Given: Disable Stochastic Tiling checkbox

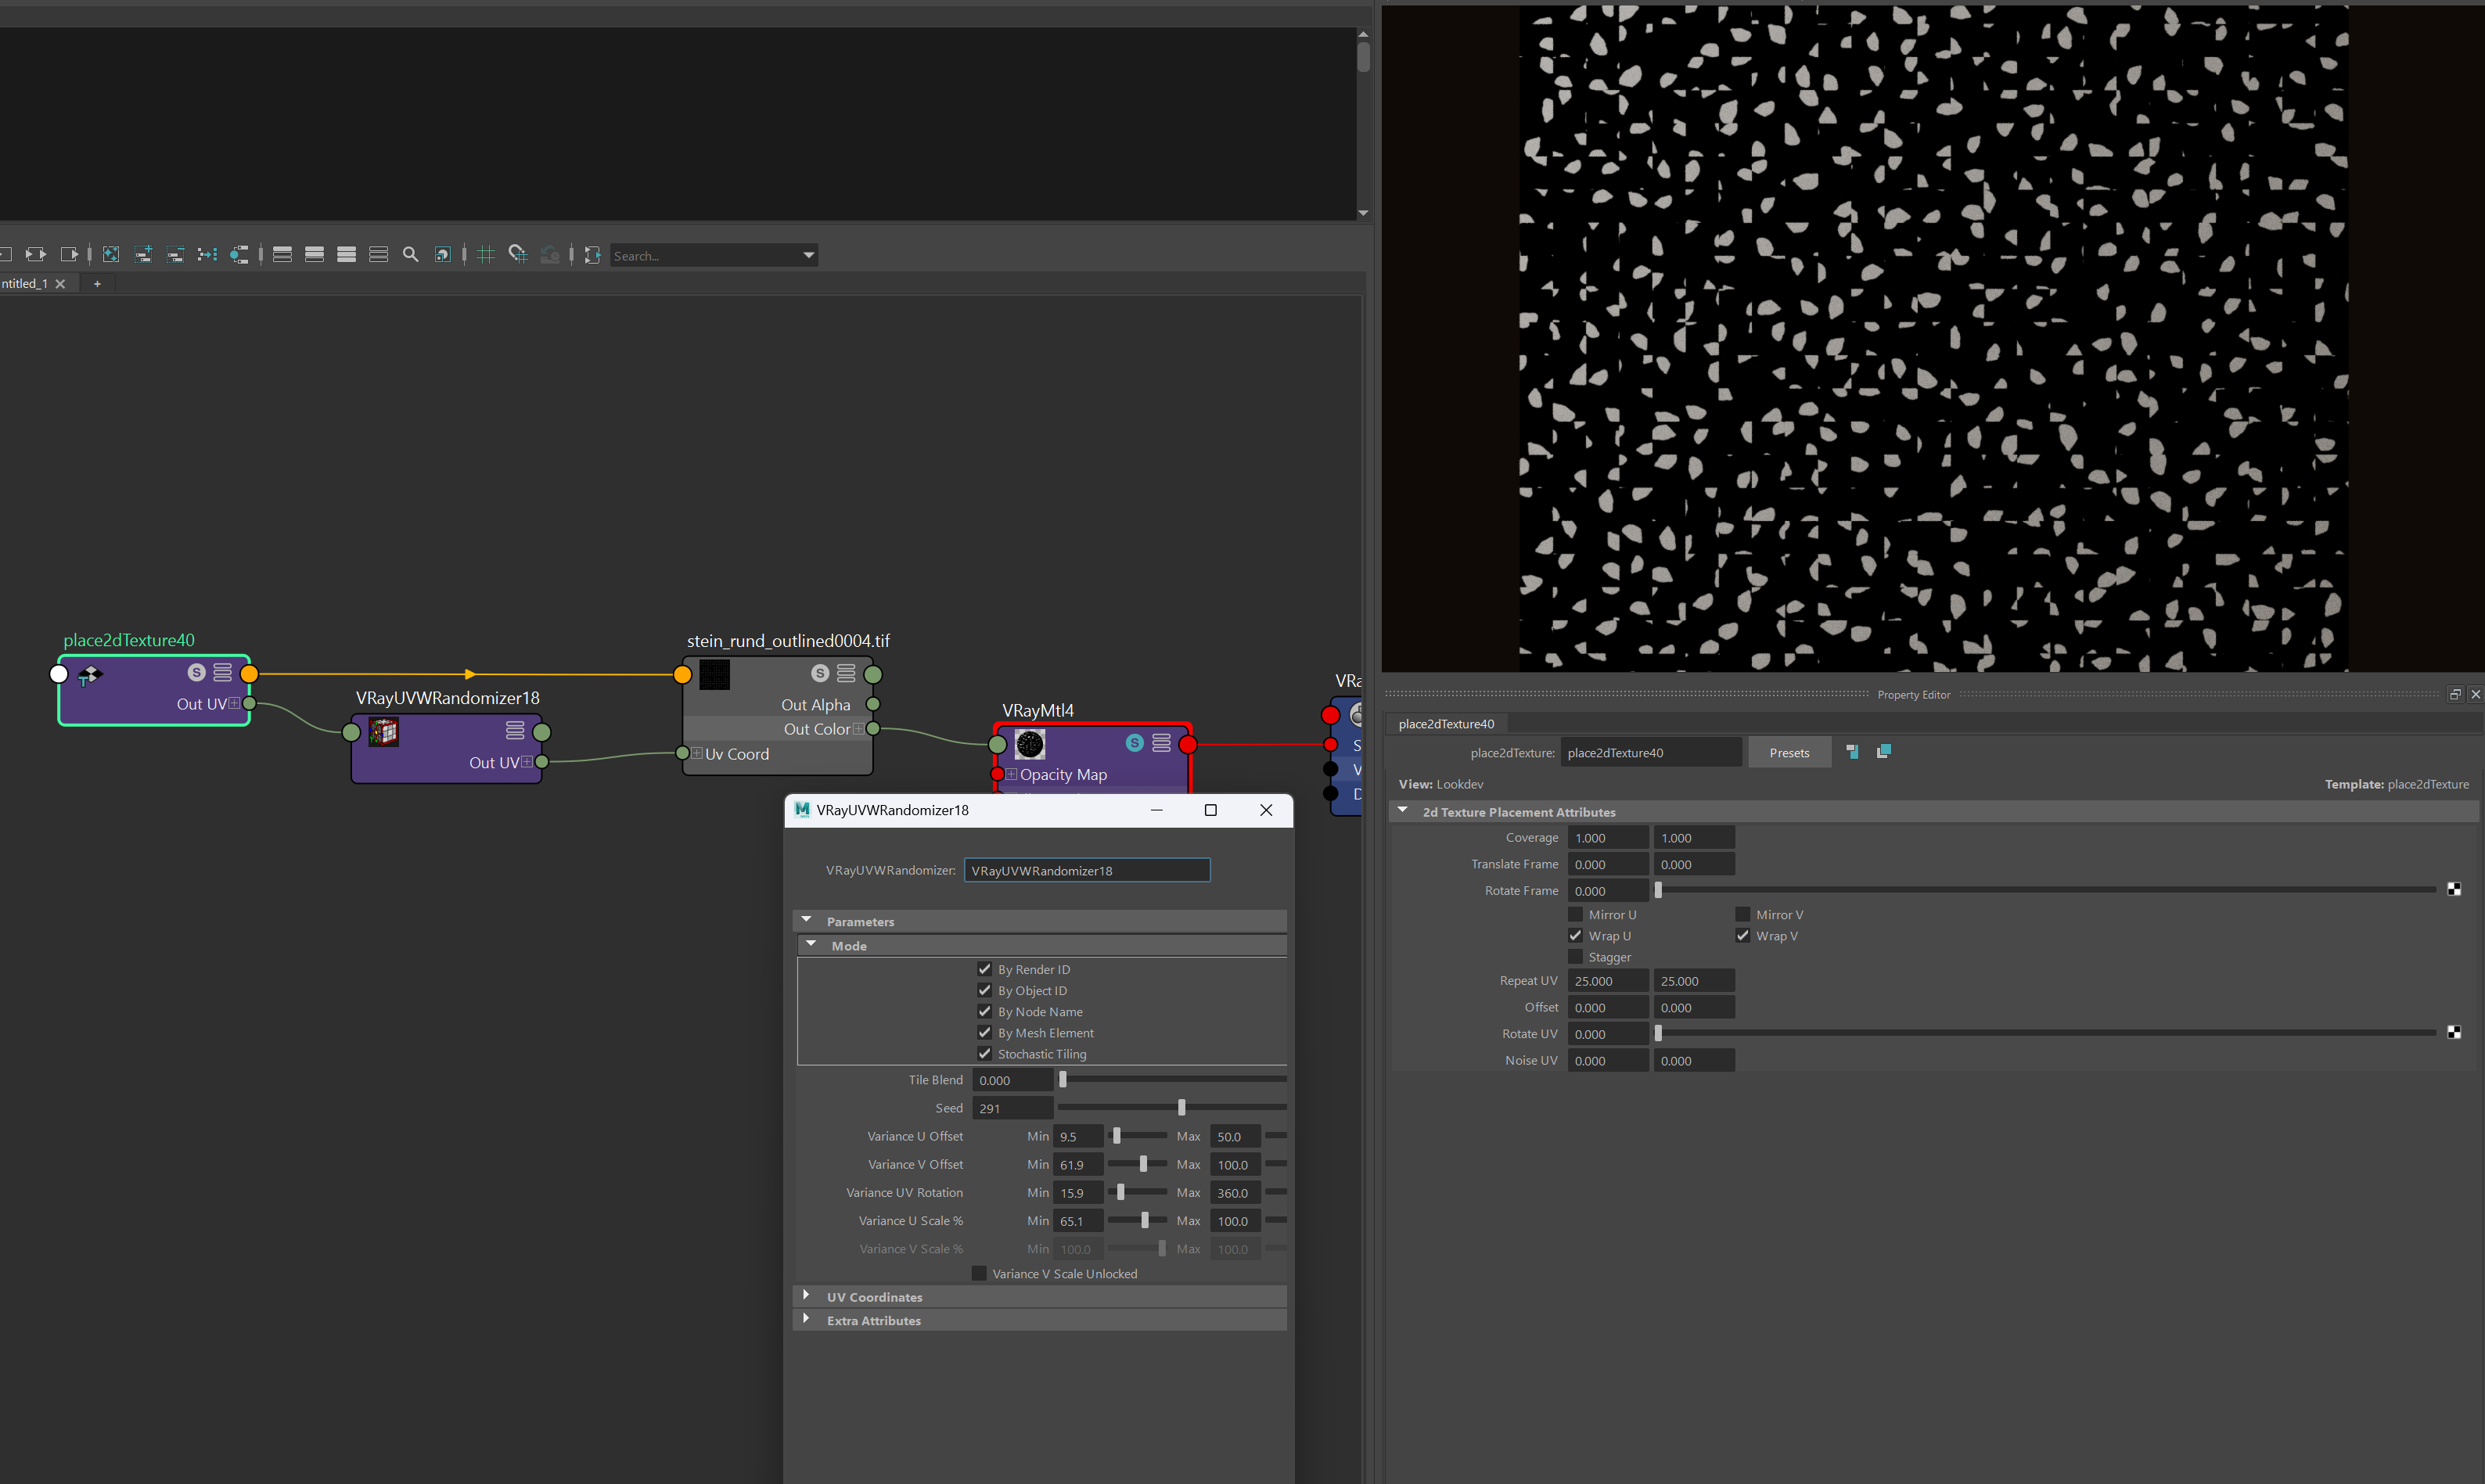Looking at the screenshot, I should point(985,1053).
